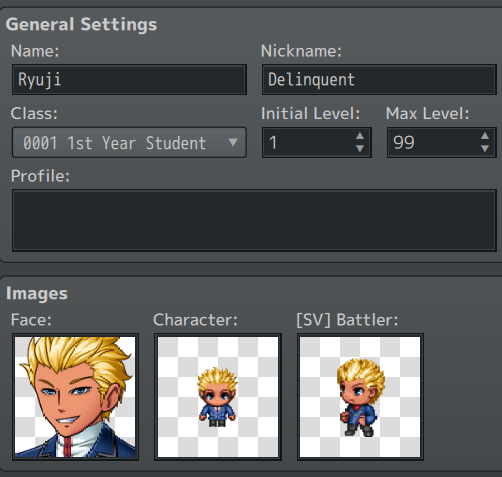The height and width of the screenshot is (477, 502).
Task: Click the Images section heading
Action: [37, 294]
